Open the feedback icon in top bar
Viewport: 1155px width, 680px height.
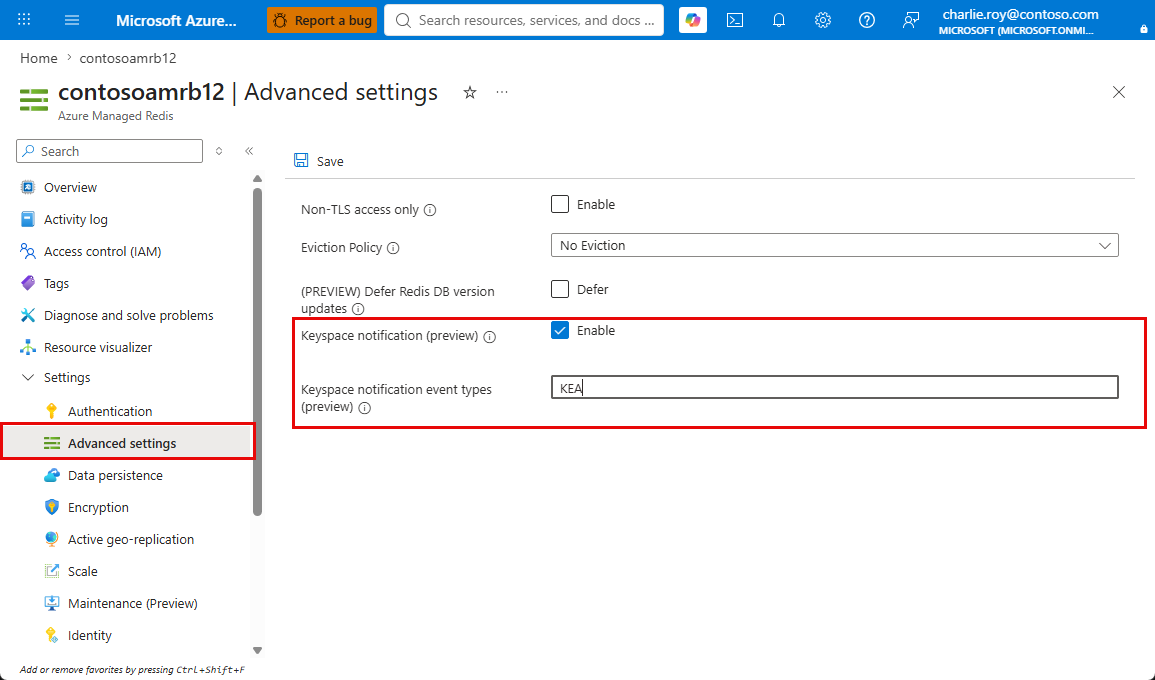point(910,20)
